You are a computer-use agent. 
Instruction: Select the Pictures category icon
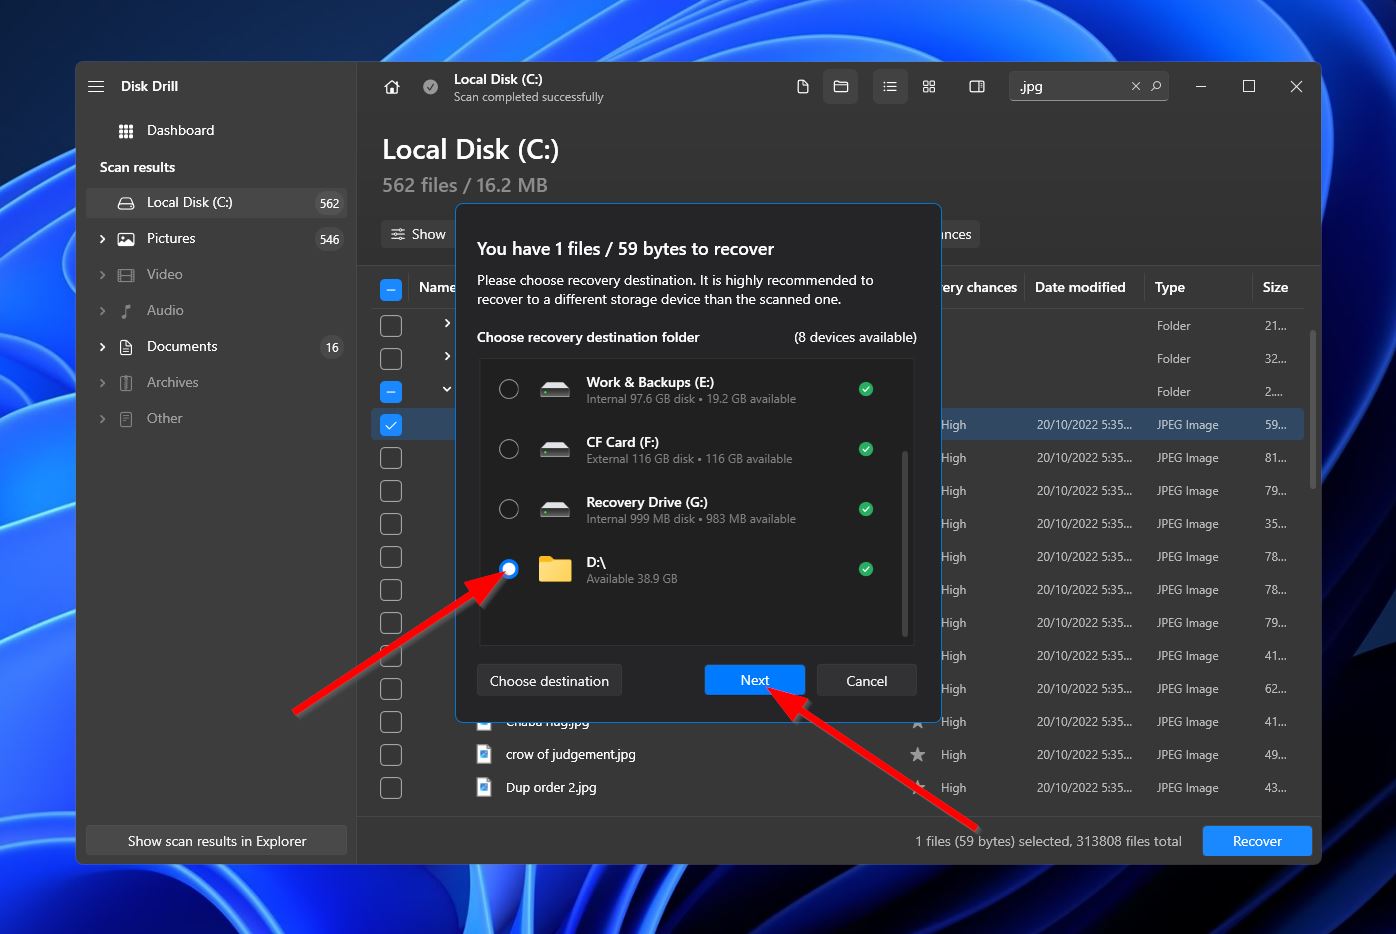(124, 238)
